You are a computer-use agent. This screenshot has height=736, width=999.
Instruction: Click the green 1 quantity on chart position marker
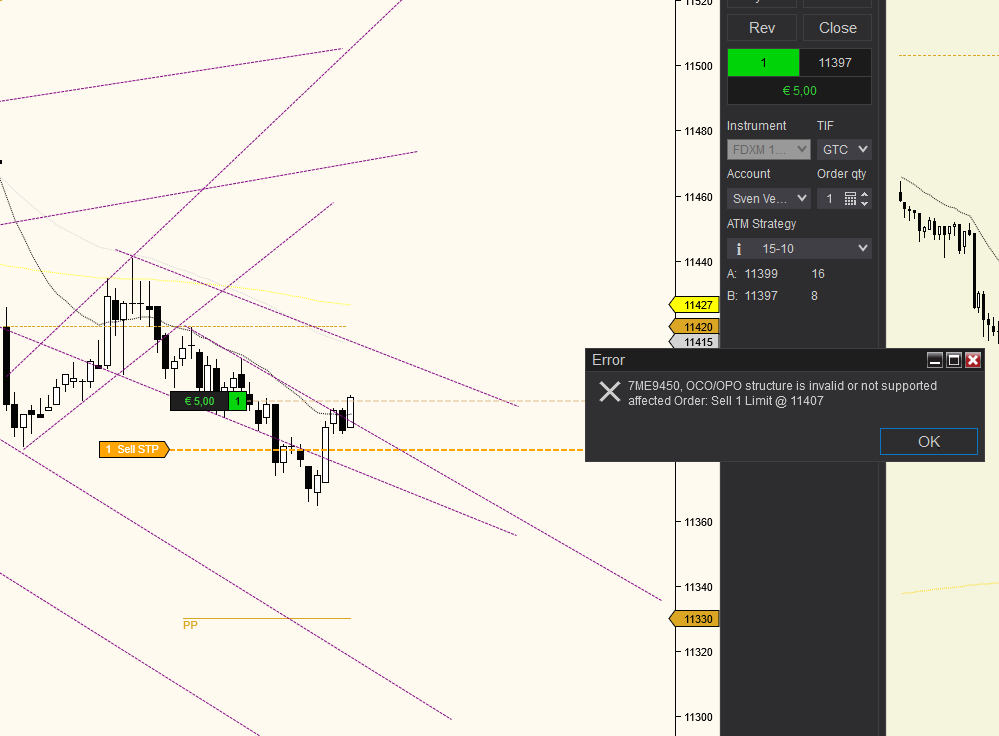(x=238, y=401)
